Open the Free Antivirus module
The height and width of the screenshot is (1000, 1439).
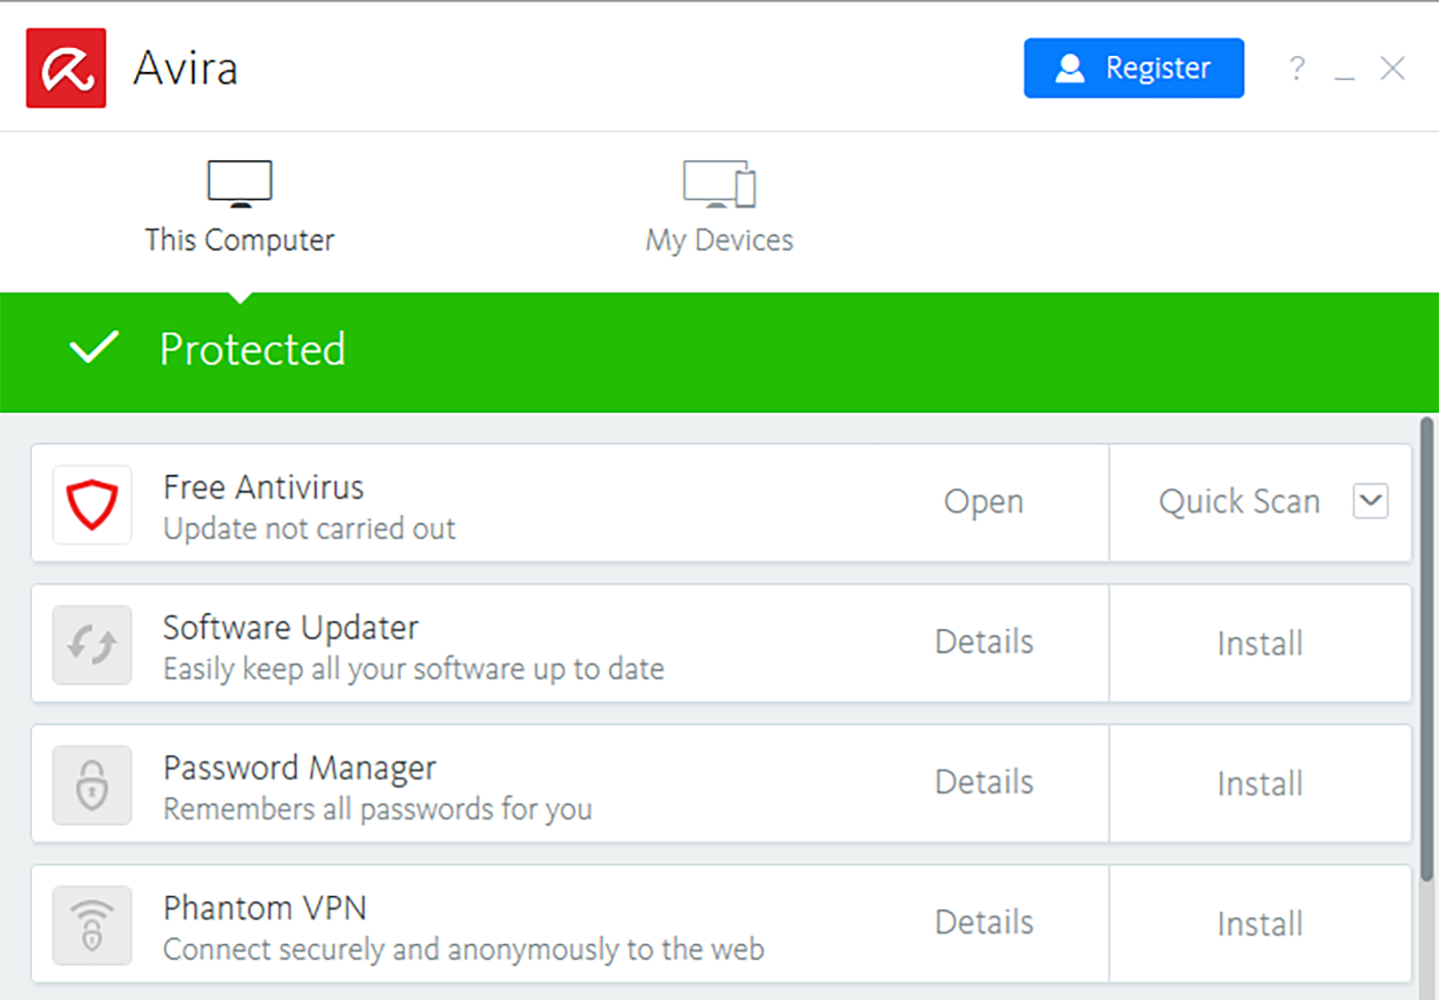[983, 502]
